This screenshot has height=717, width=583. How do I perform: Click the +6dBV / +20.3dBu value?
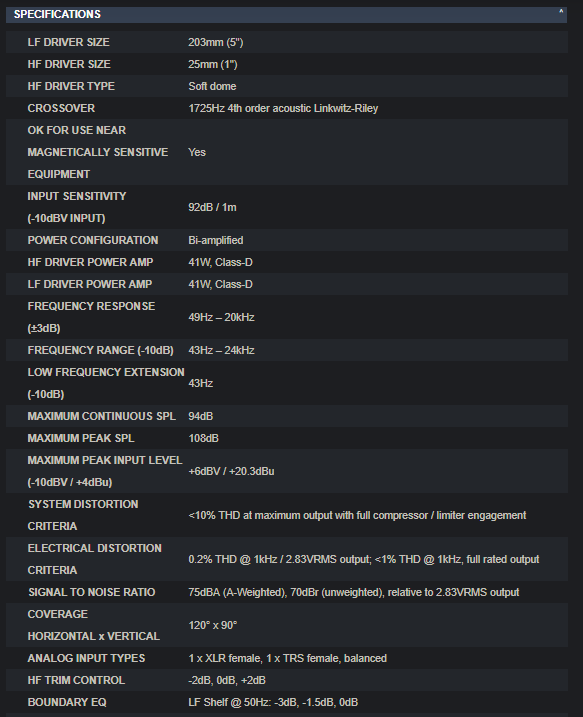click(231, 471)
